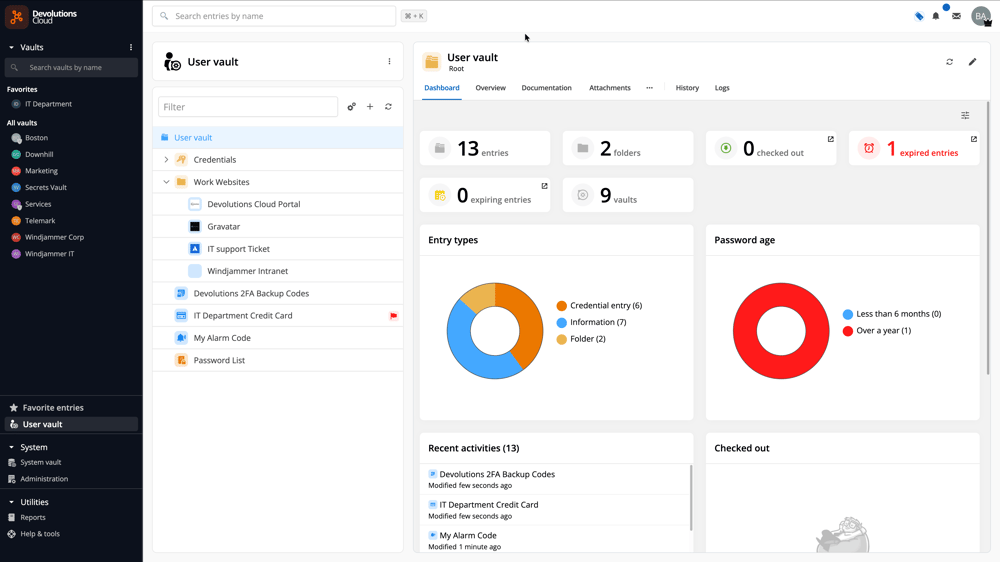Open IT Department favorite vault
1000x562 pixels.
pyautogui.click(x=48, y=104)
